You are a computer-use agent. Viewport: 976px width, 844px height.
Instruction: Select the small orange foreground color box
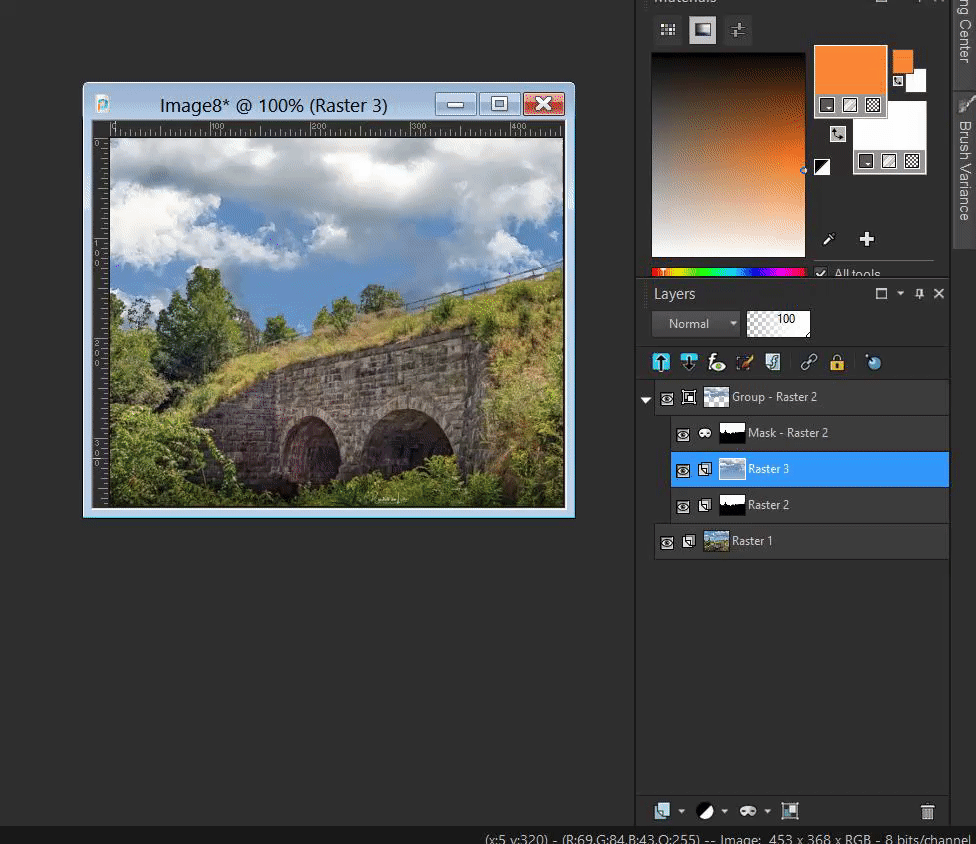(903, 62)
